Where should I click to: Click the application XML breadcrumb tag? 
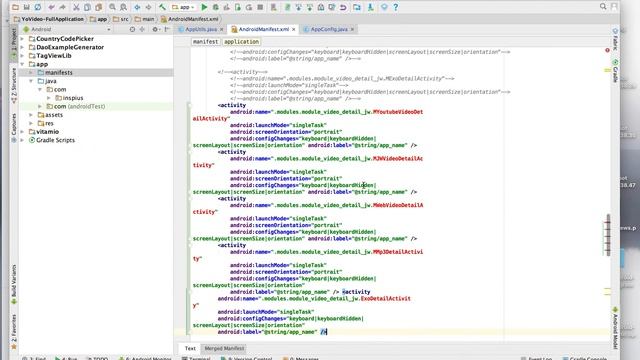point(241,42)
